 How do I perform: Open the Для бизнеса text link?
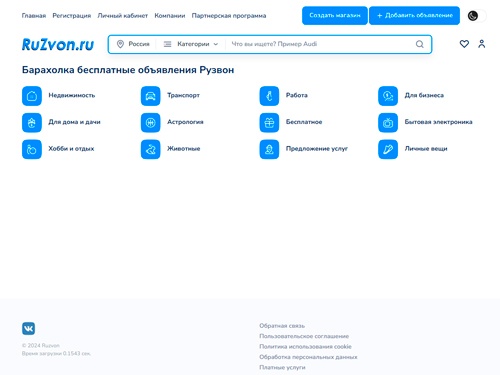point(424,95)
